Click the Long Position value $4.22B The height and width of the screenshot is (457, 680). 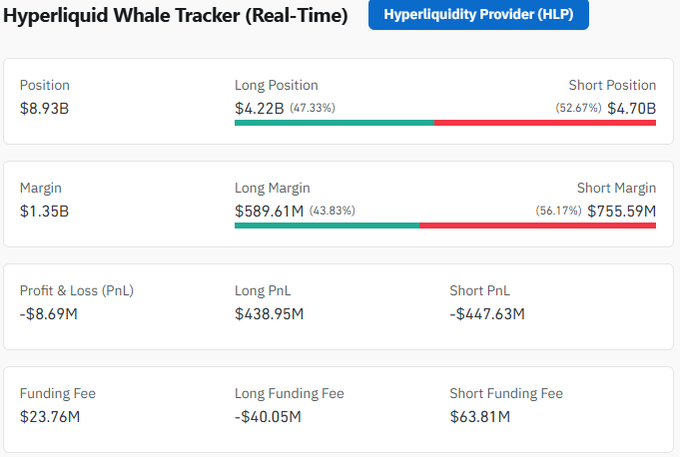259,108
